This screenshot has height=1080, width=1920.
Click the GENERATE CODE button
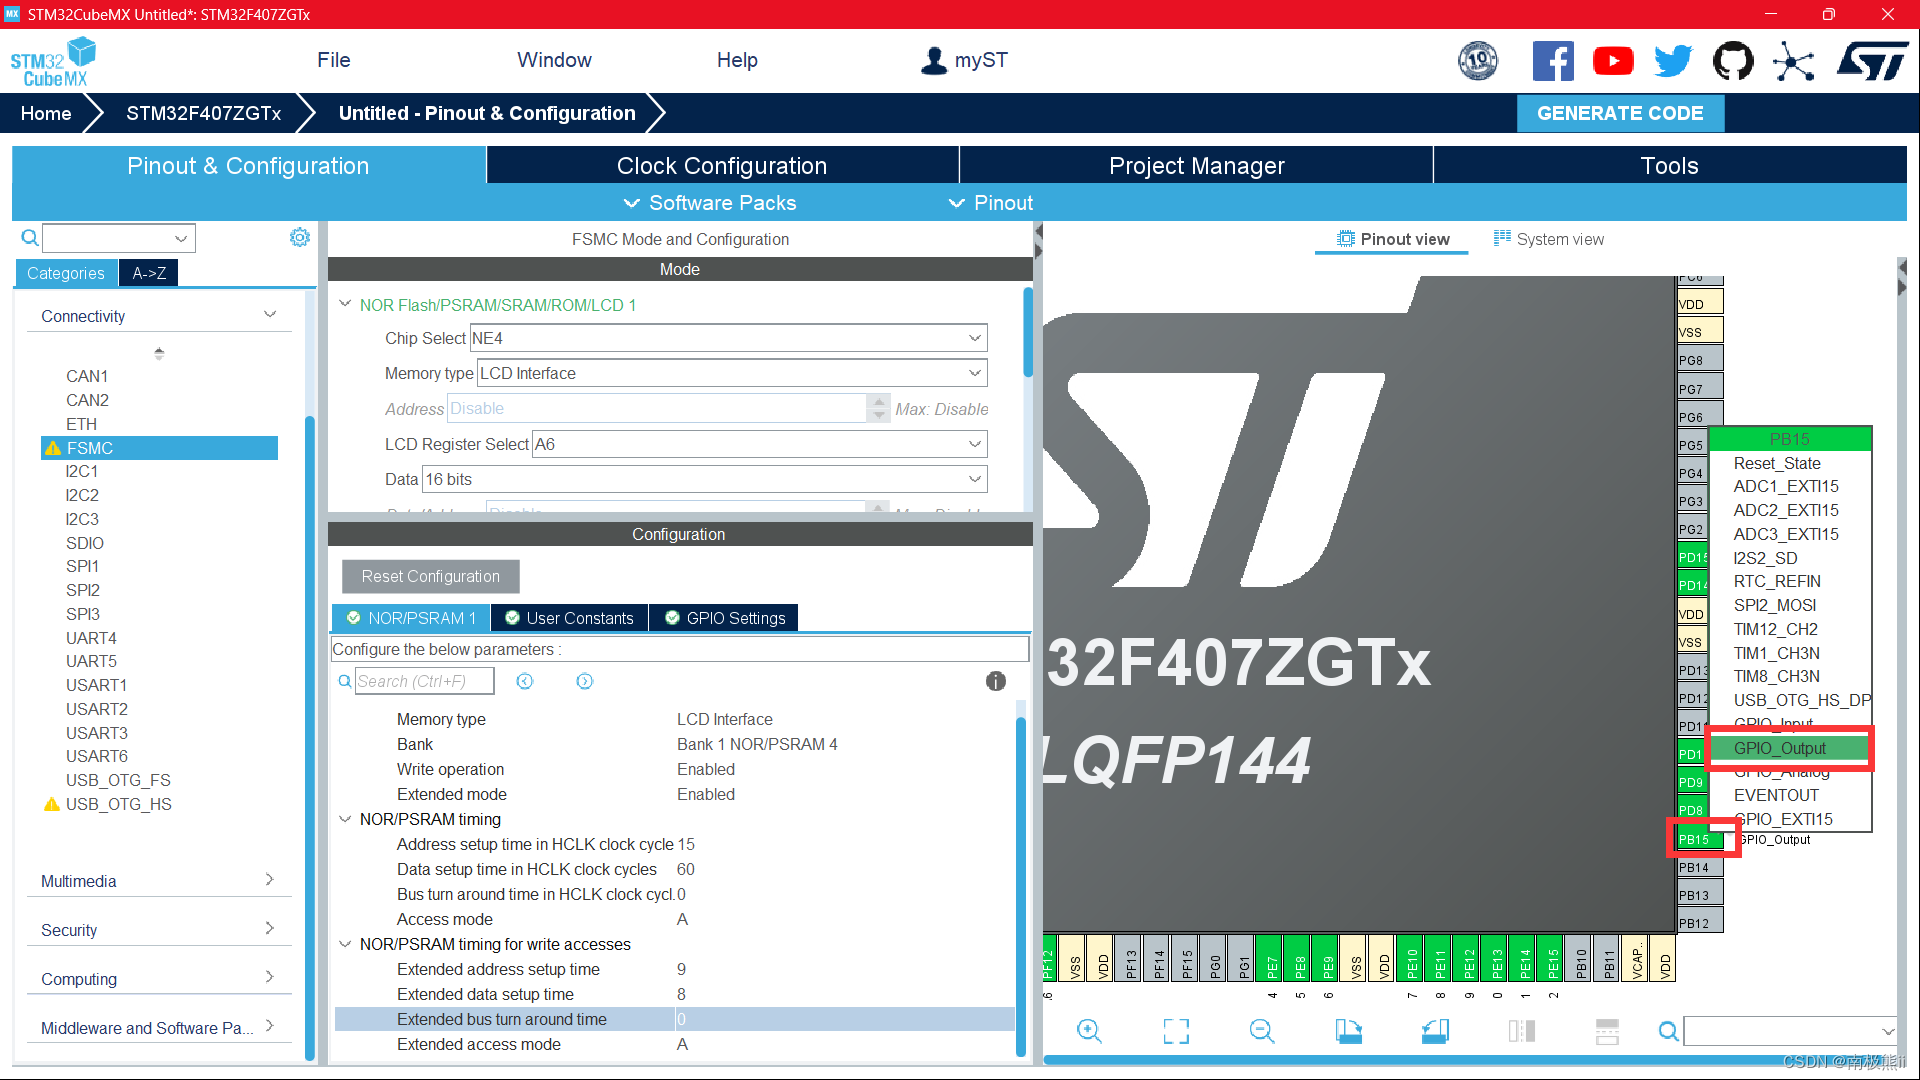(x=1620, y=113)
